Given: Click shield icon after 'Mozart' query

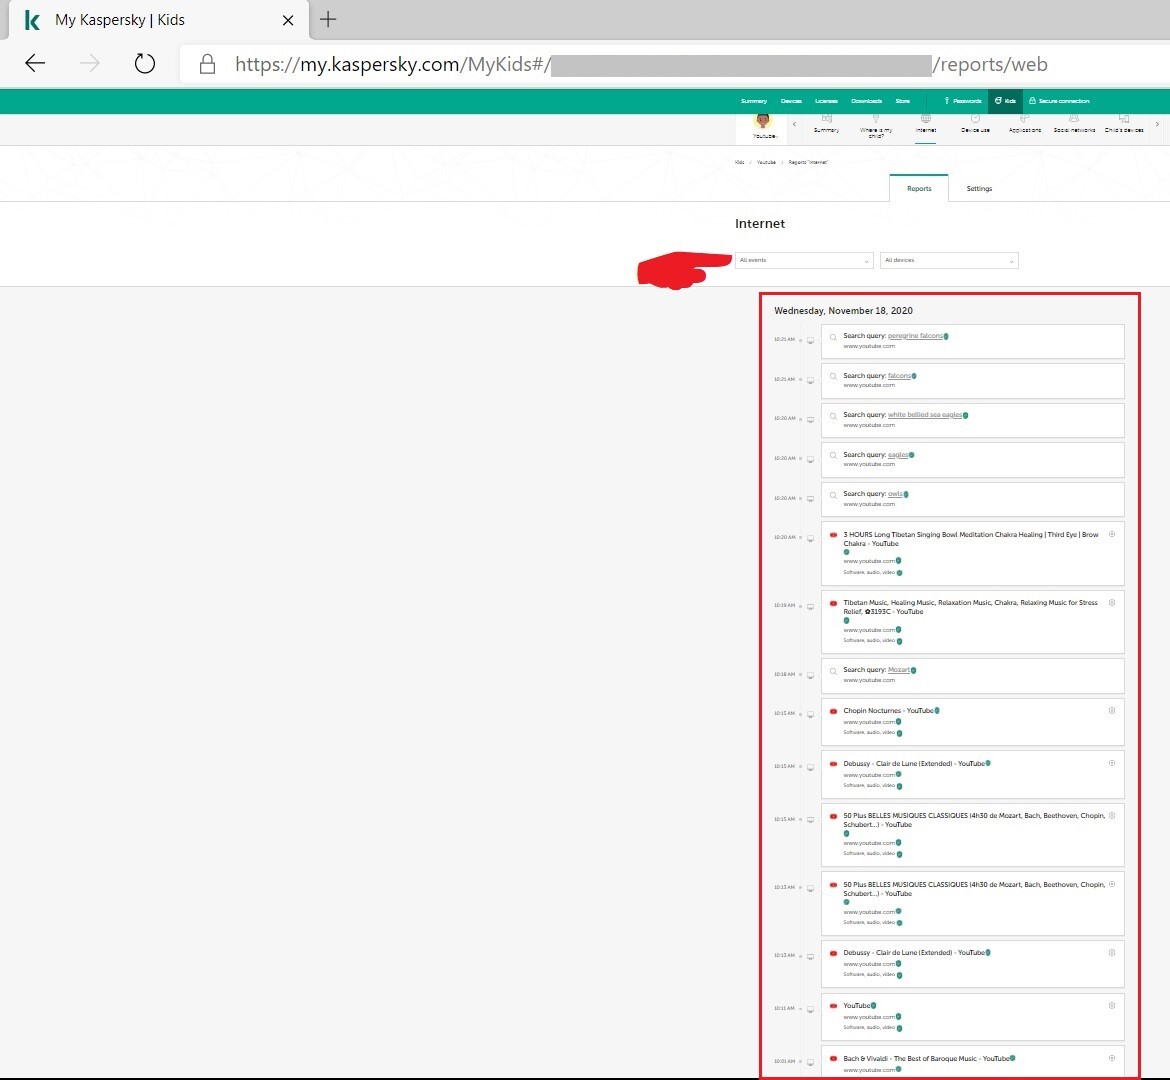Looking at the screenshot, I should tap(914, 669).
